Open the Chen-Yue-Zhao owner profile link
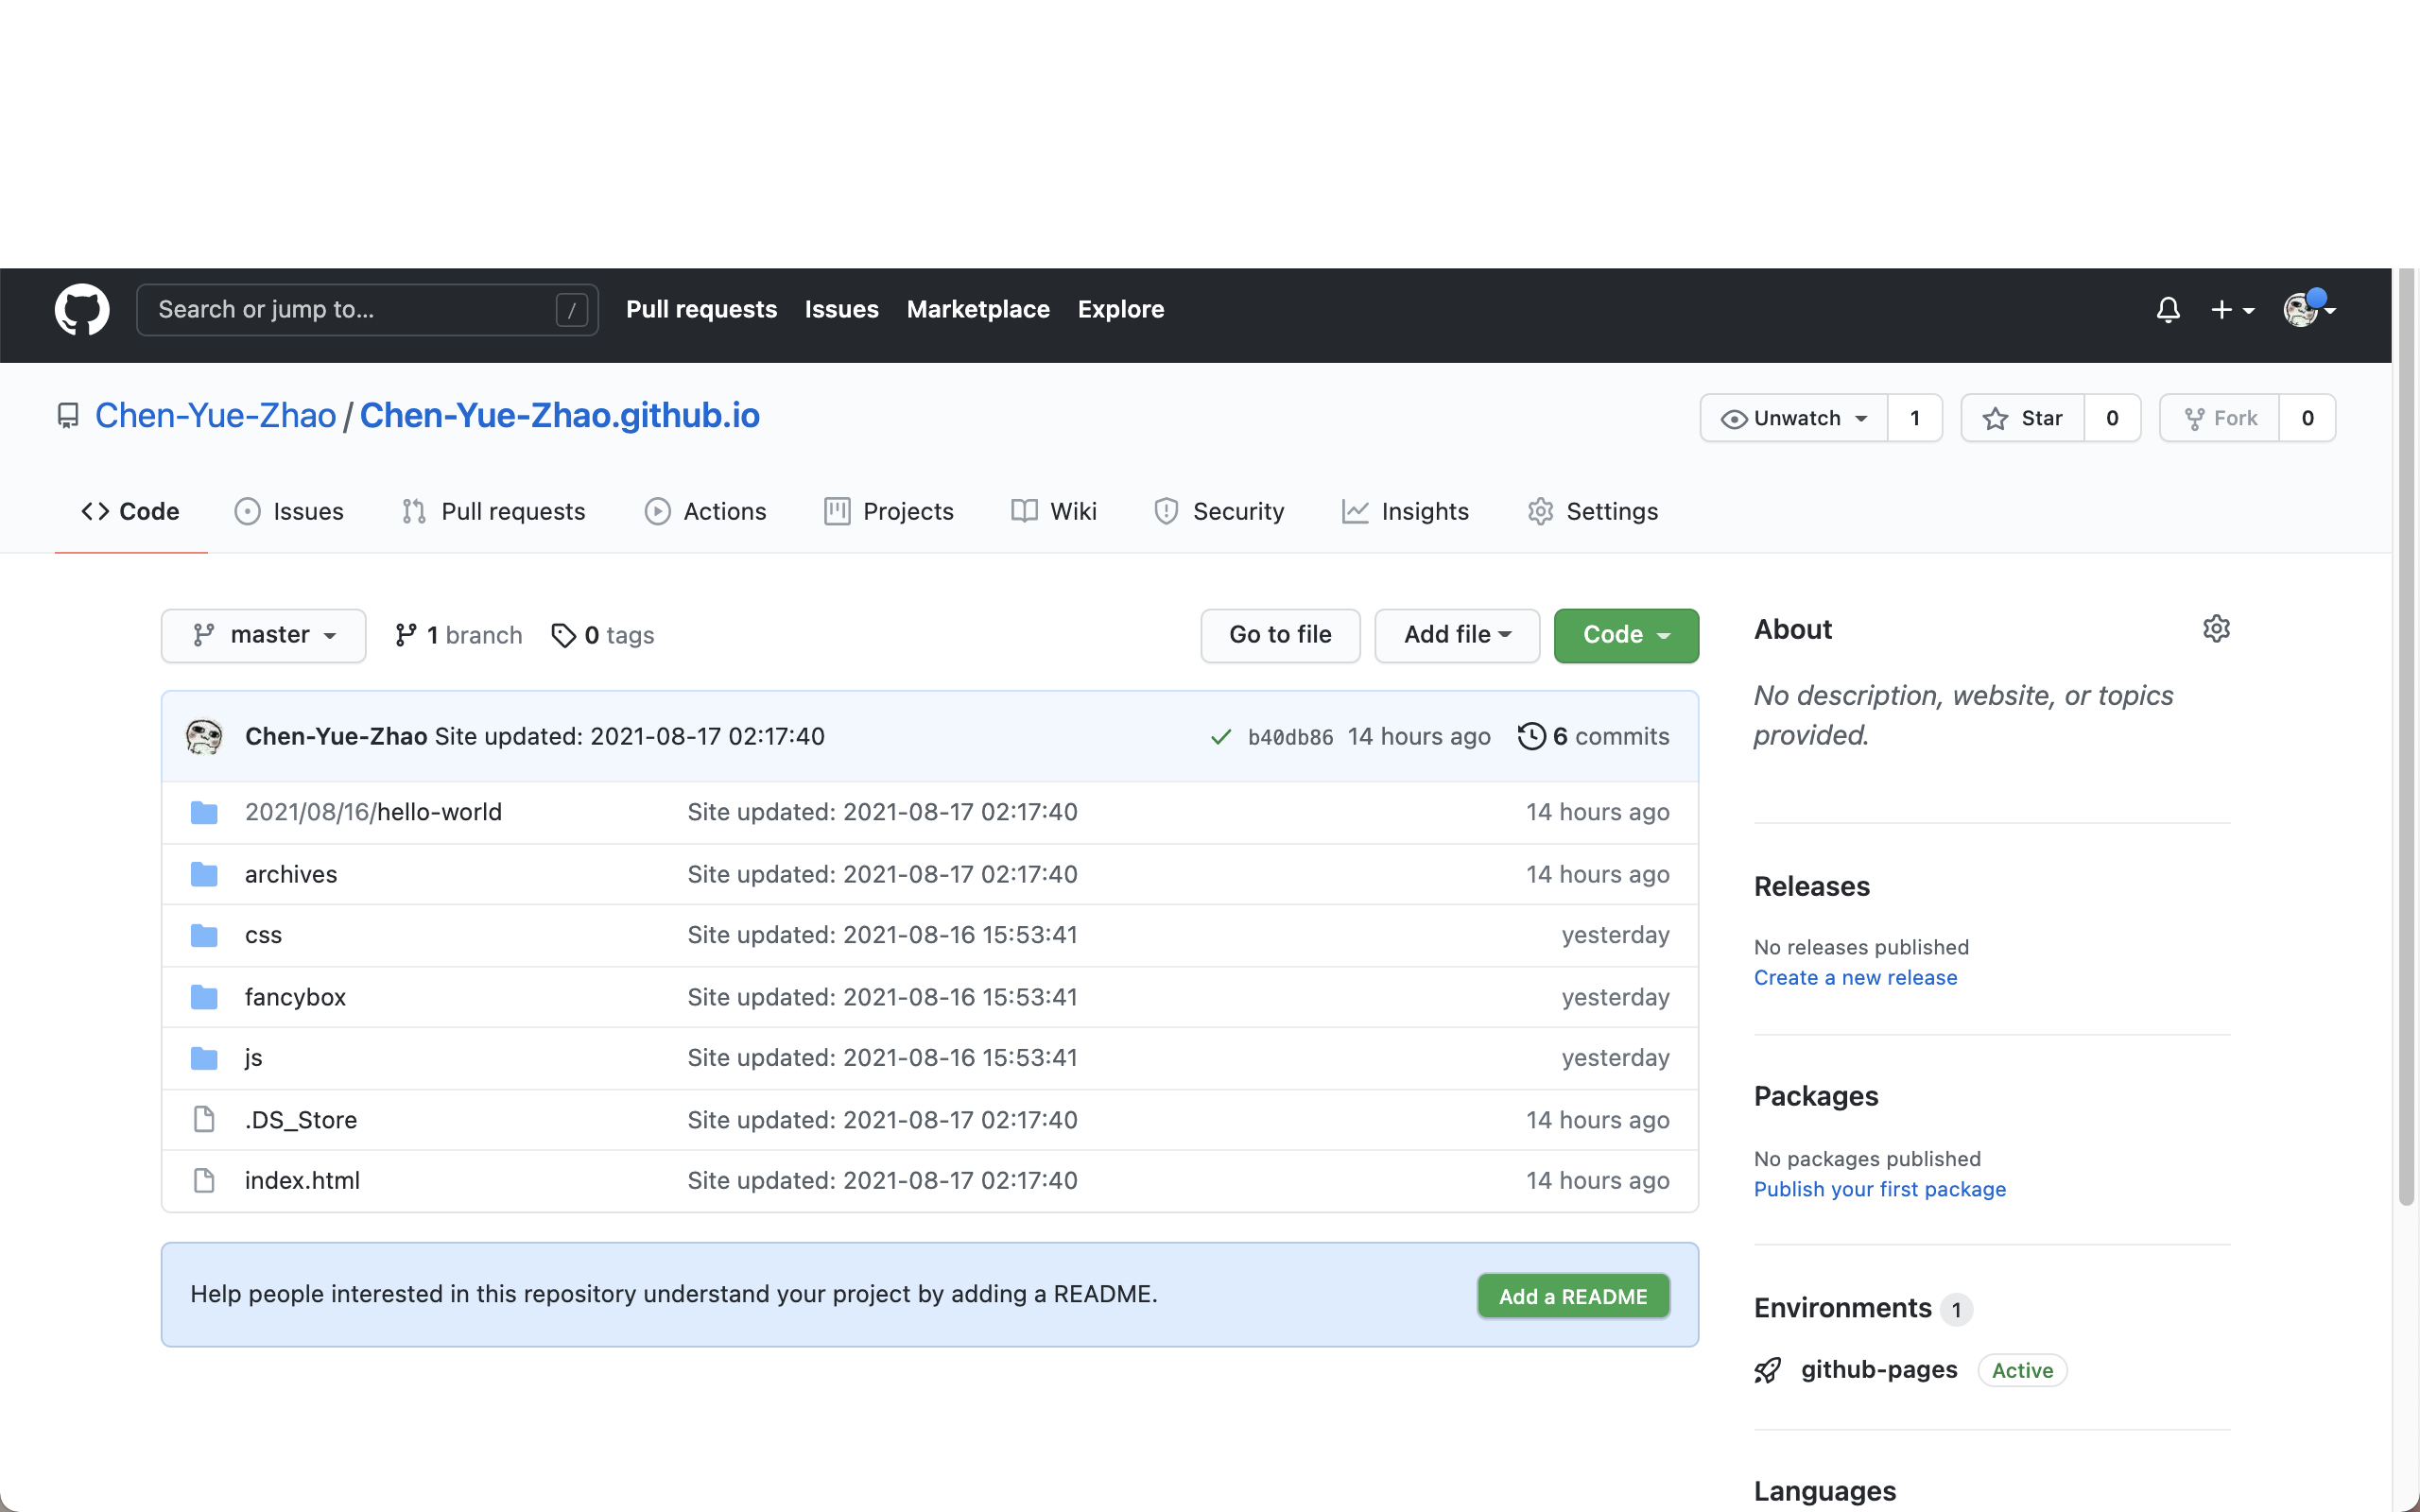 [215, 415]
